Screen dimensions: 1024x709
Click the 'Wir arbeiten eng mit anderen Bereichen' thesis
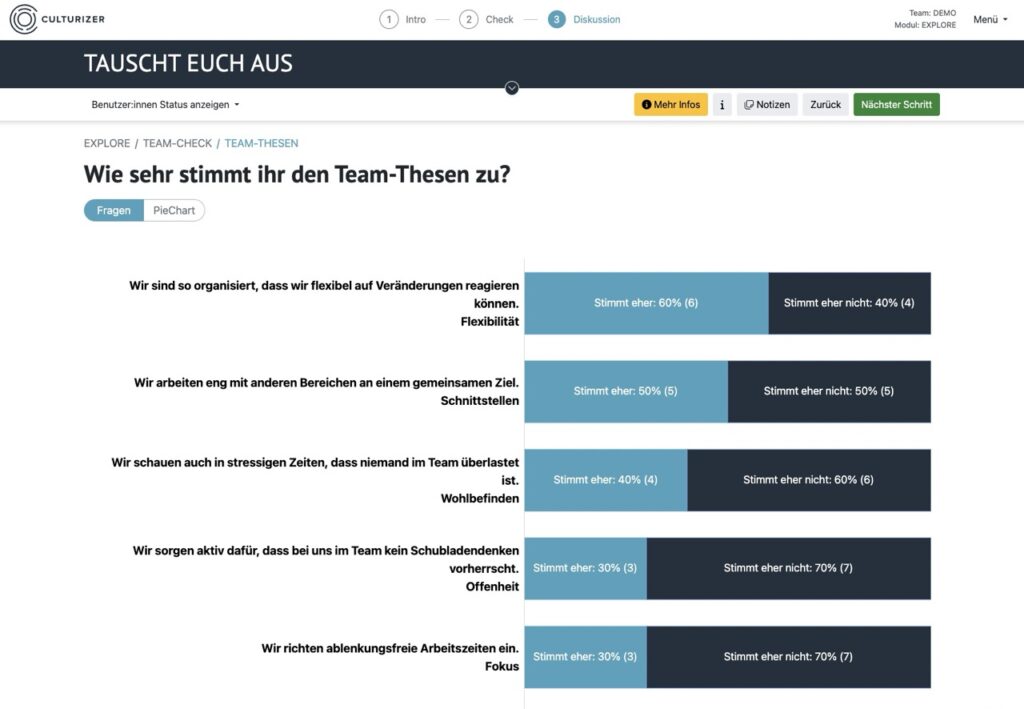click(x=327, y=383)
